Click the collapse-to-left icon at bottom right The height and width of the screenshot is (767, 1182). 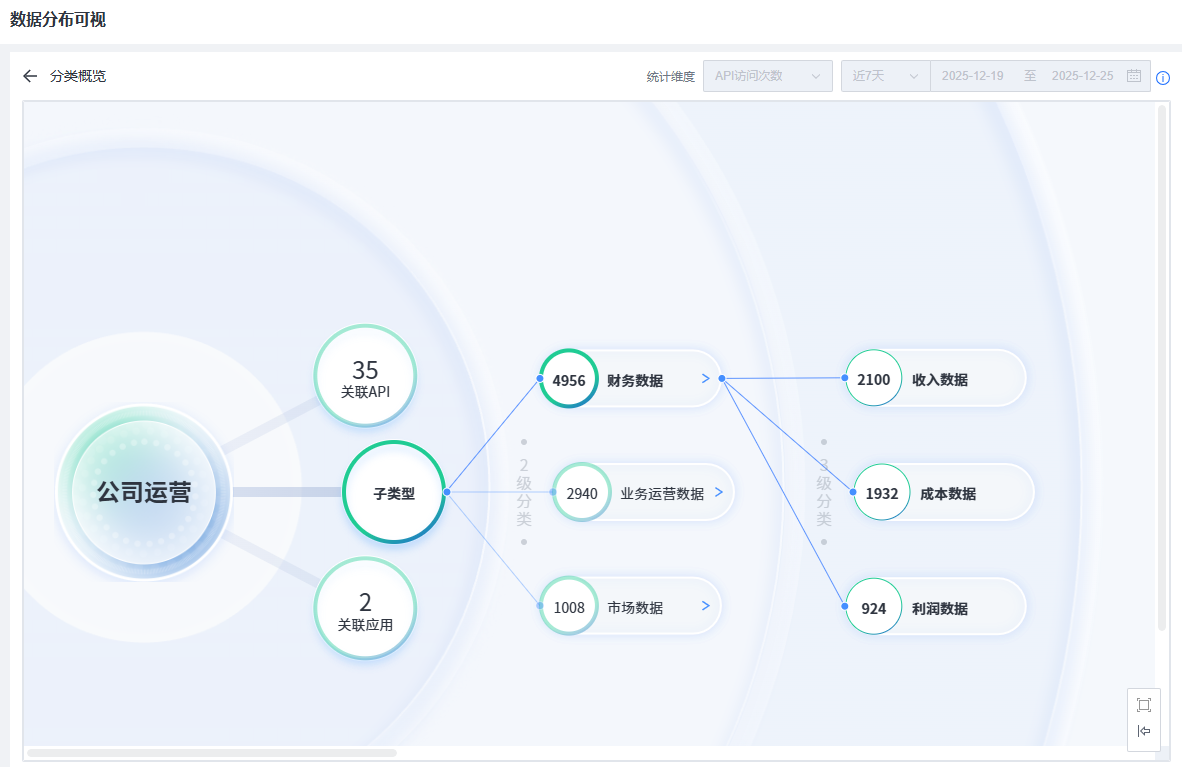[1144, 731]
